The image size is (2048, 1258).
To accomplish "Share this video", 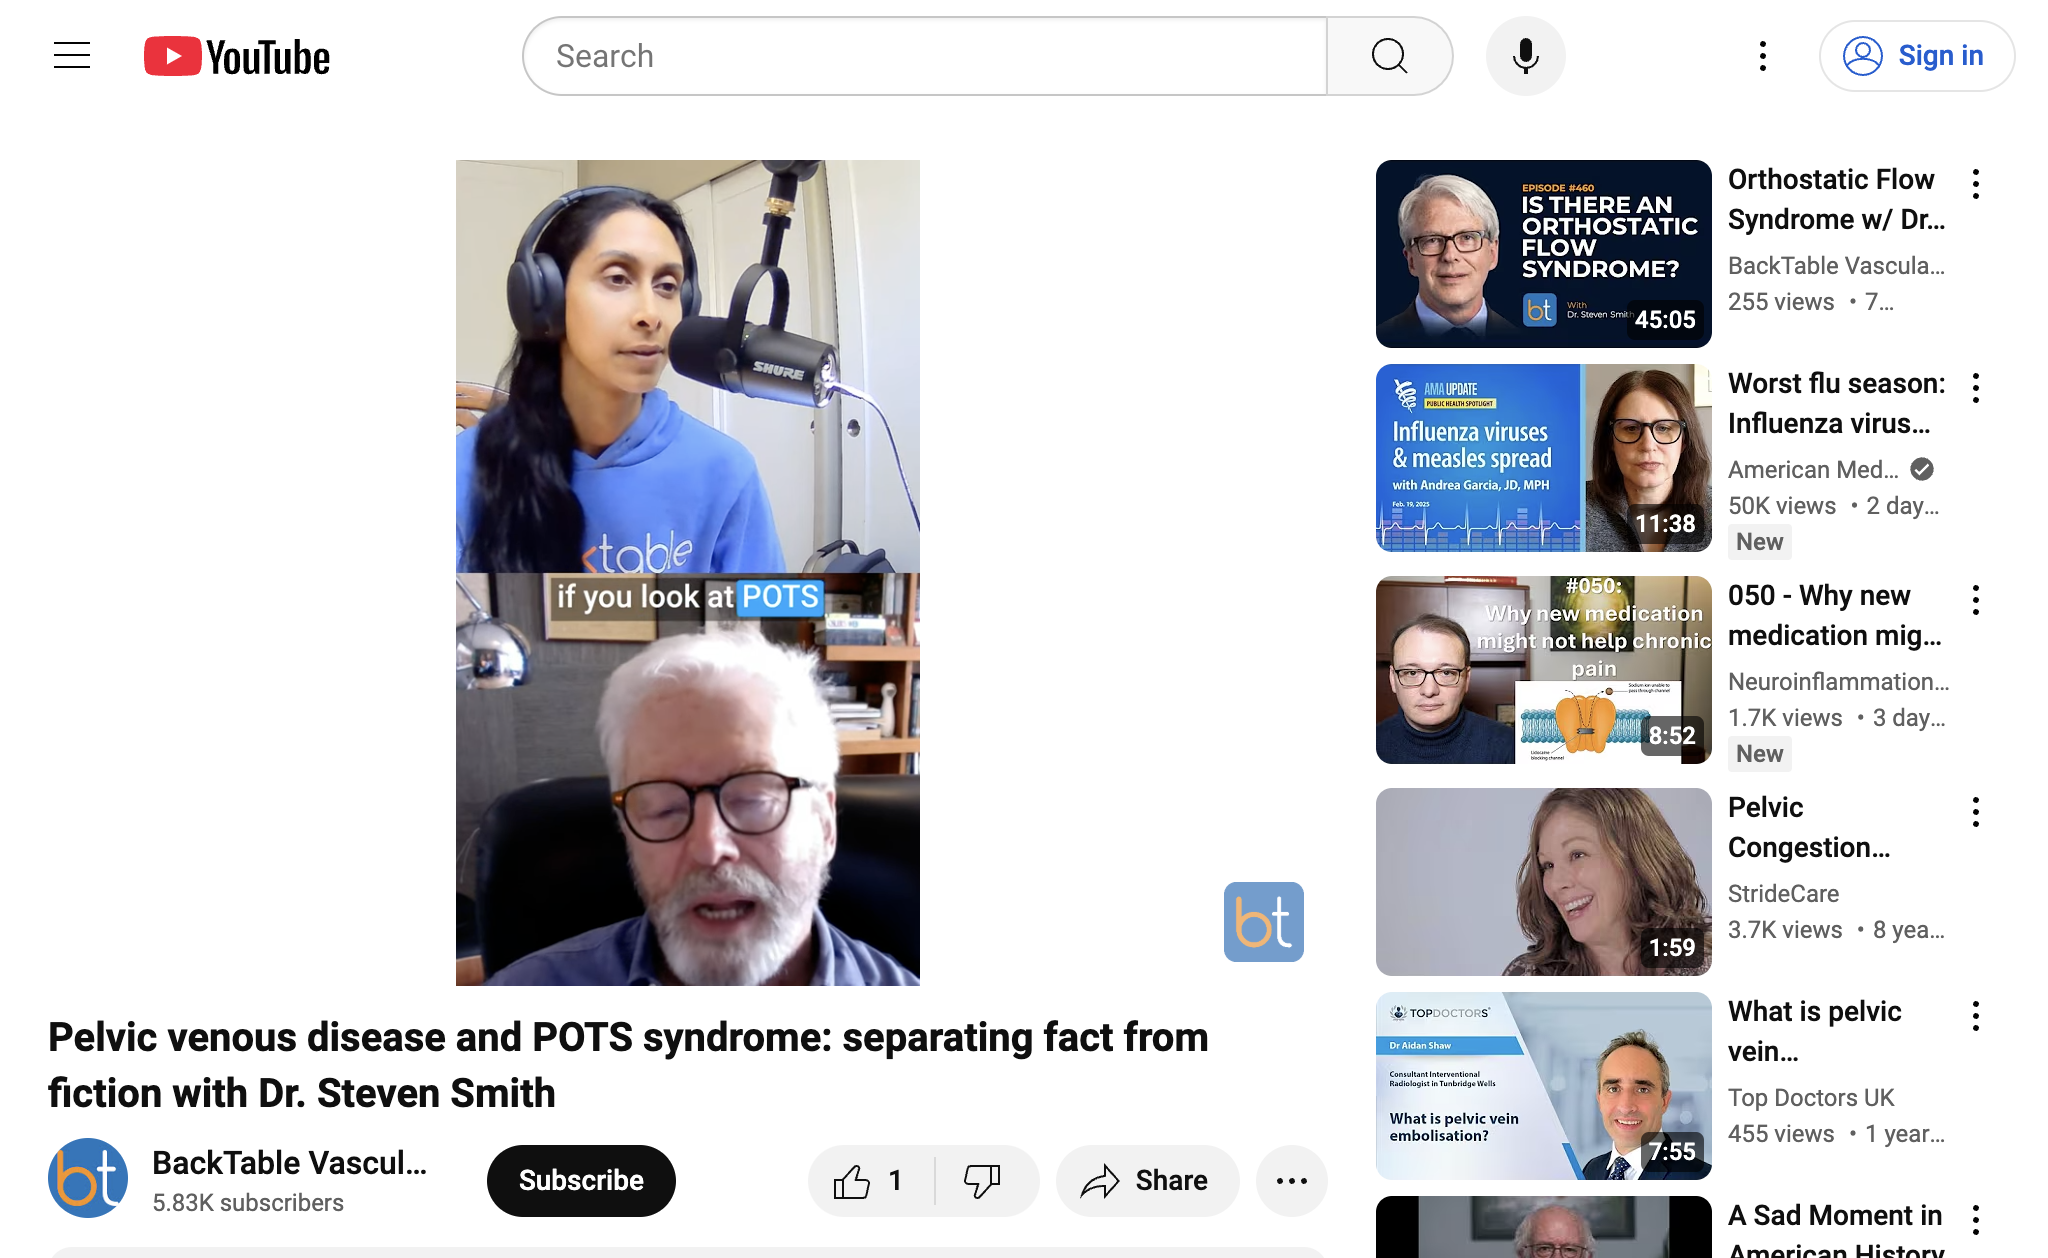I will (x=1147, y=1181).
